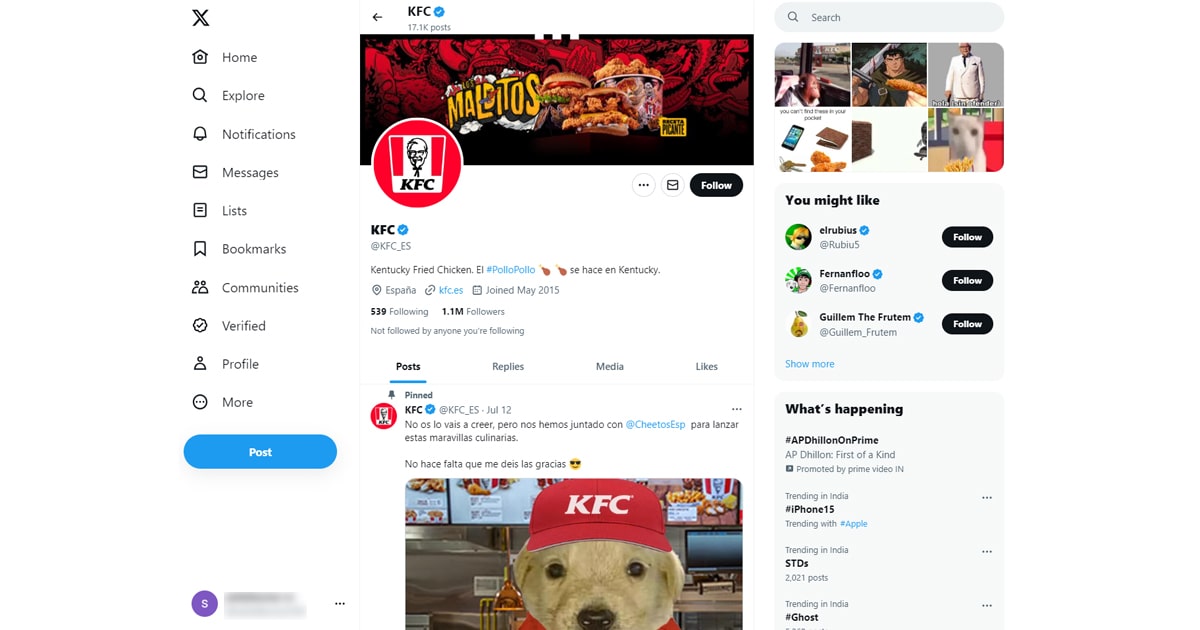Open the Colonel Sanders media thumbnail
Screen dimensions: 1200x630
[x=965, y=75]
